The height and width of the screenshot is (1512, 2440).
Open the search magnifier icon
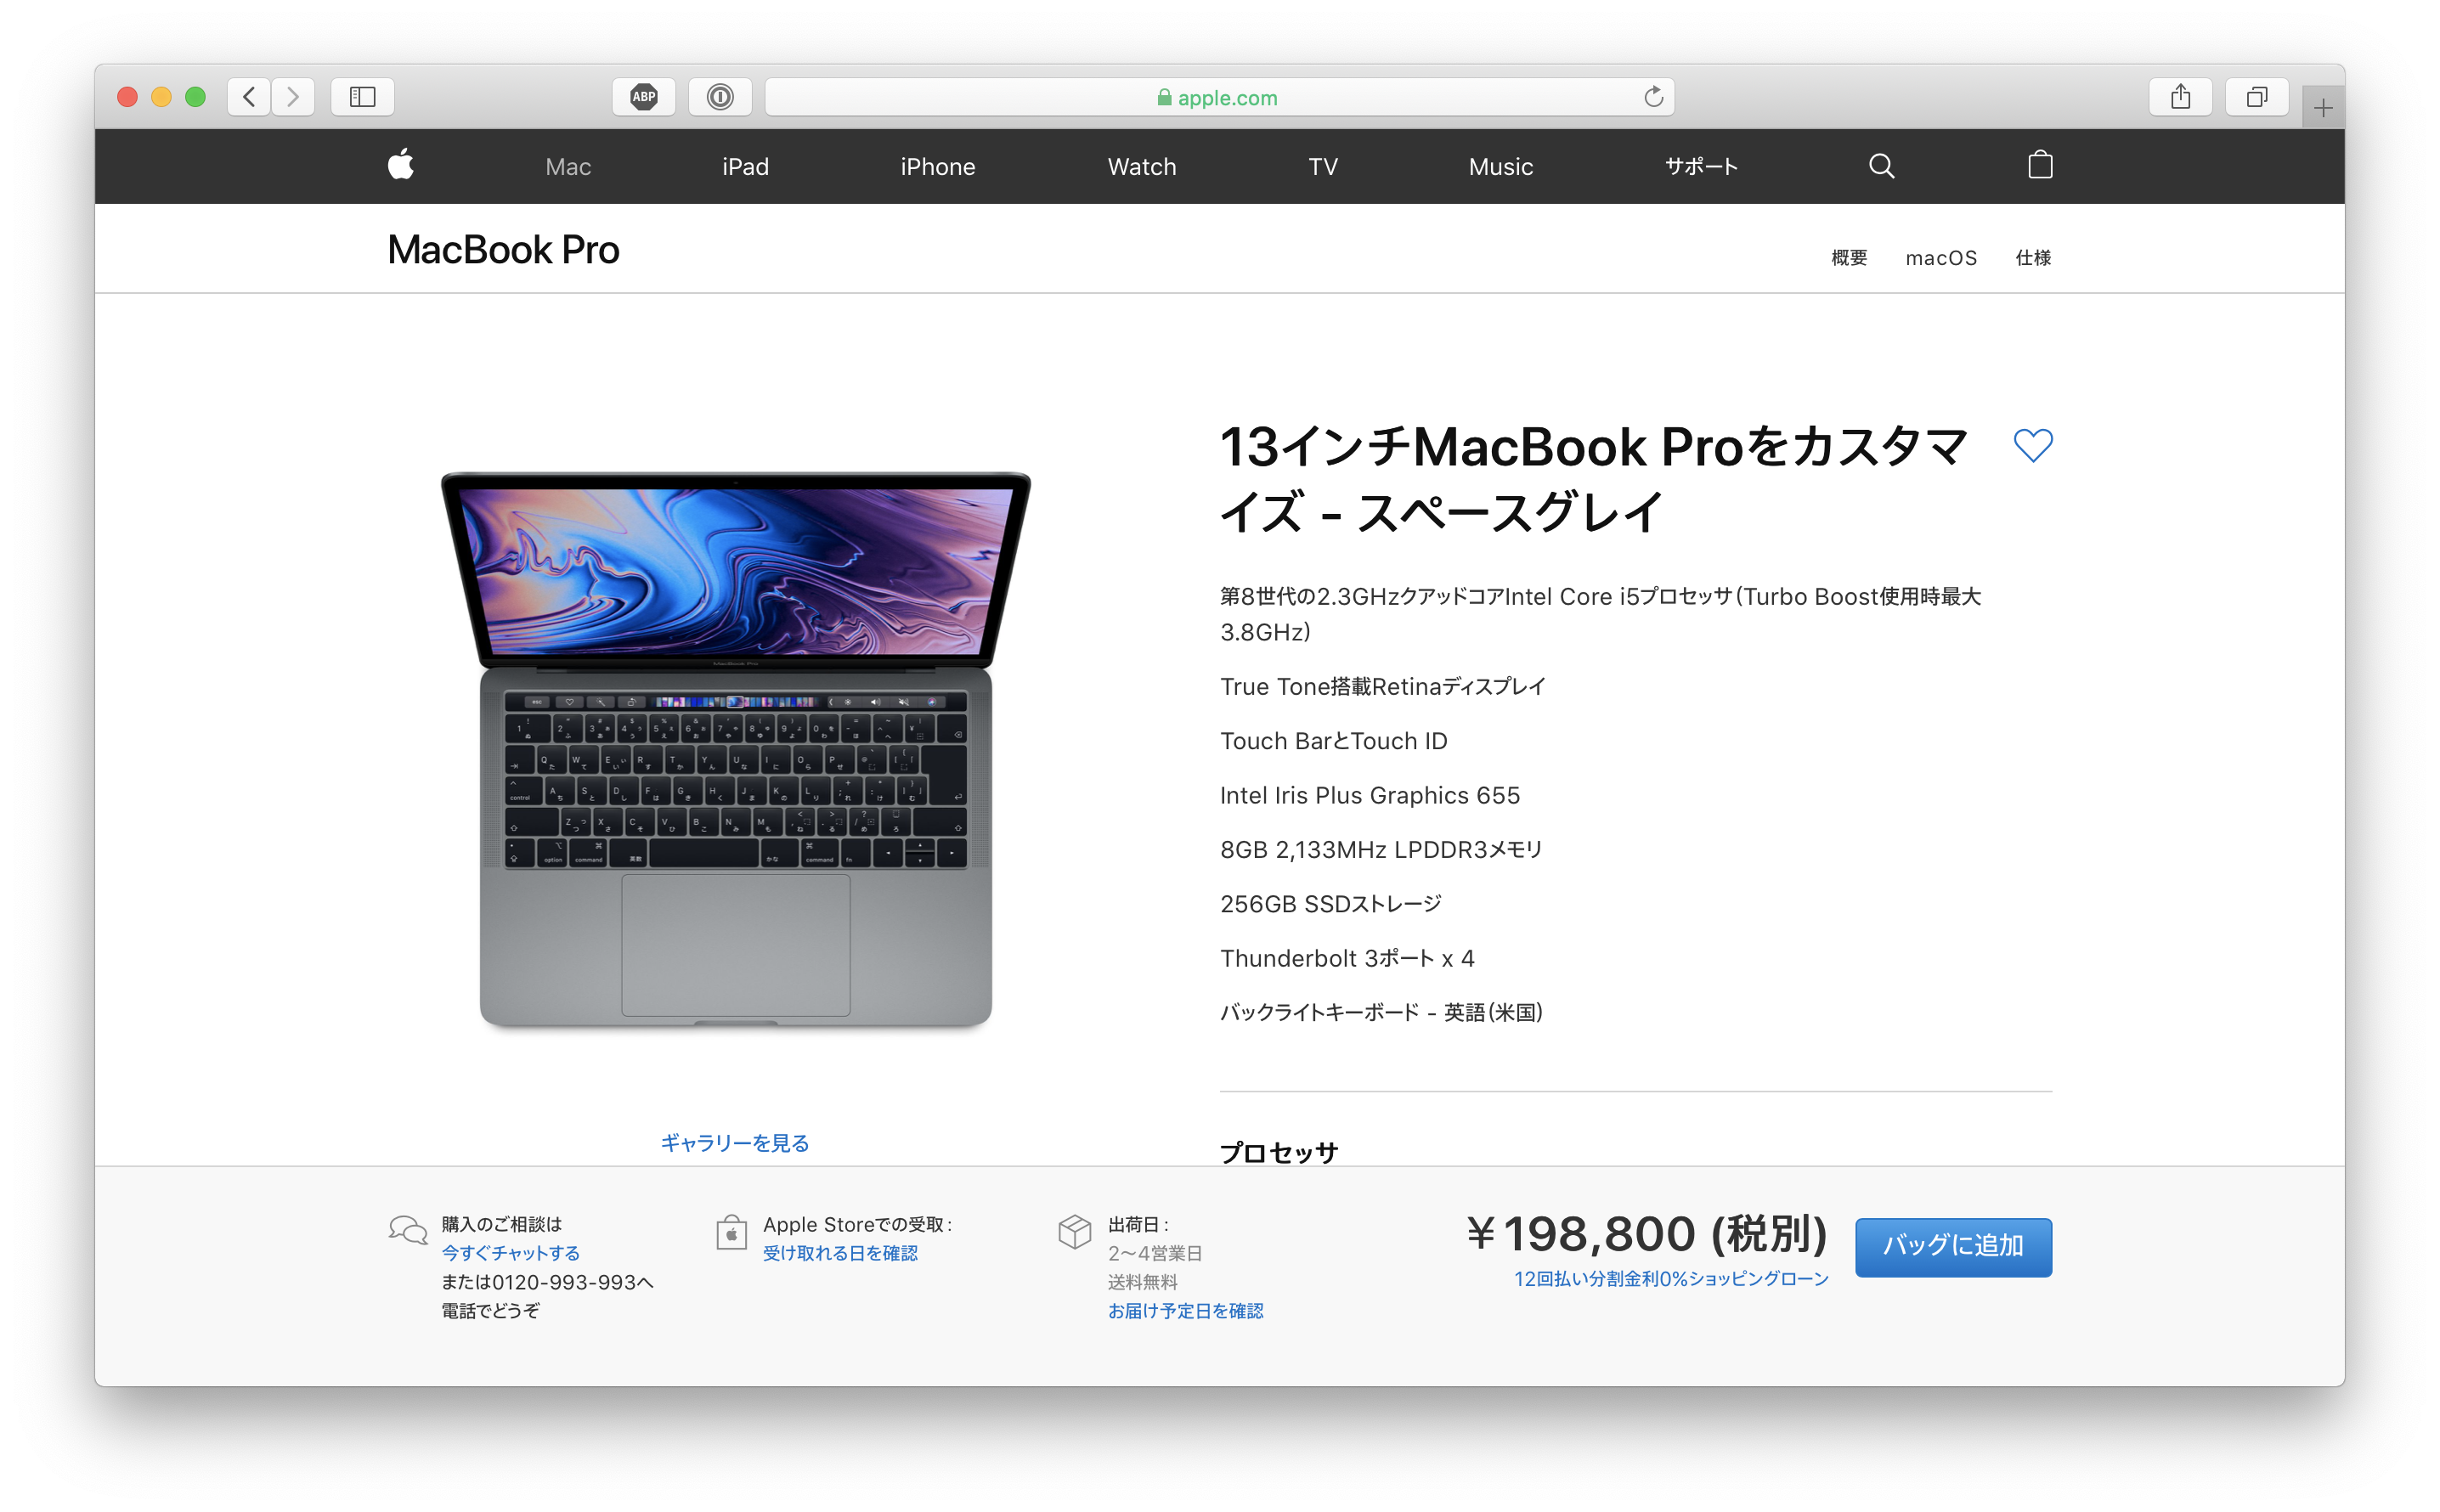(x=1881, y=166)
